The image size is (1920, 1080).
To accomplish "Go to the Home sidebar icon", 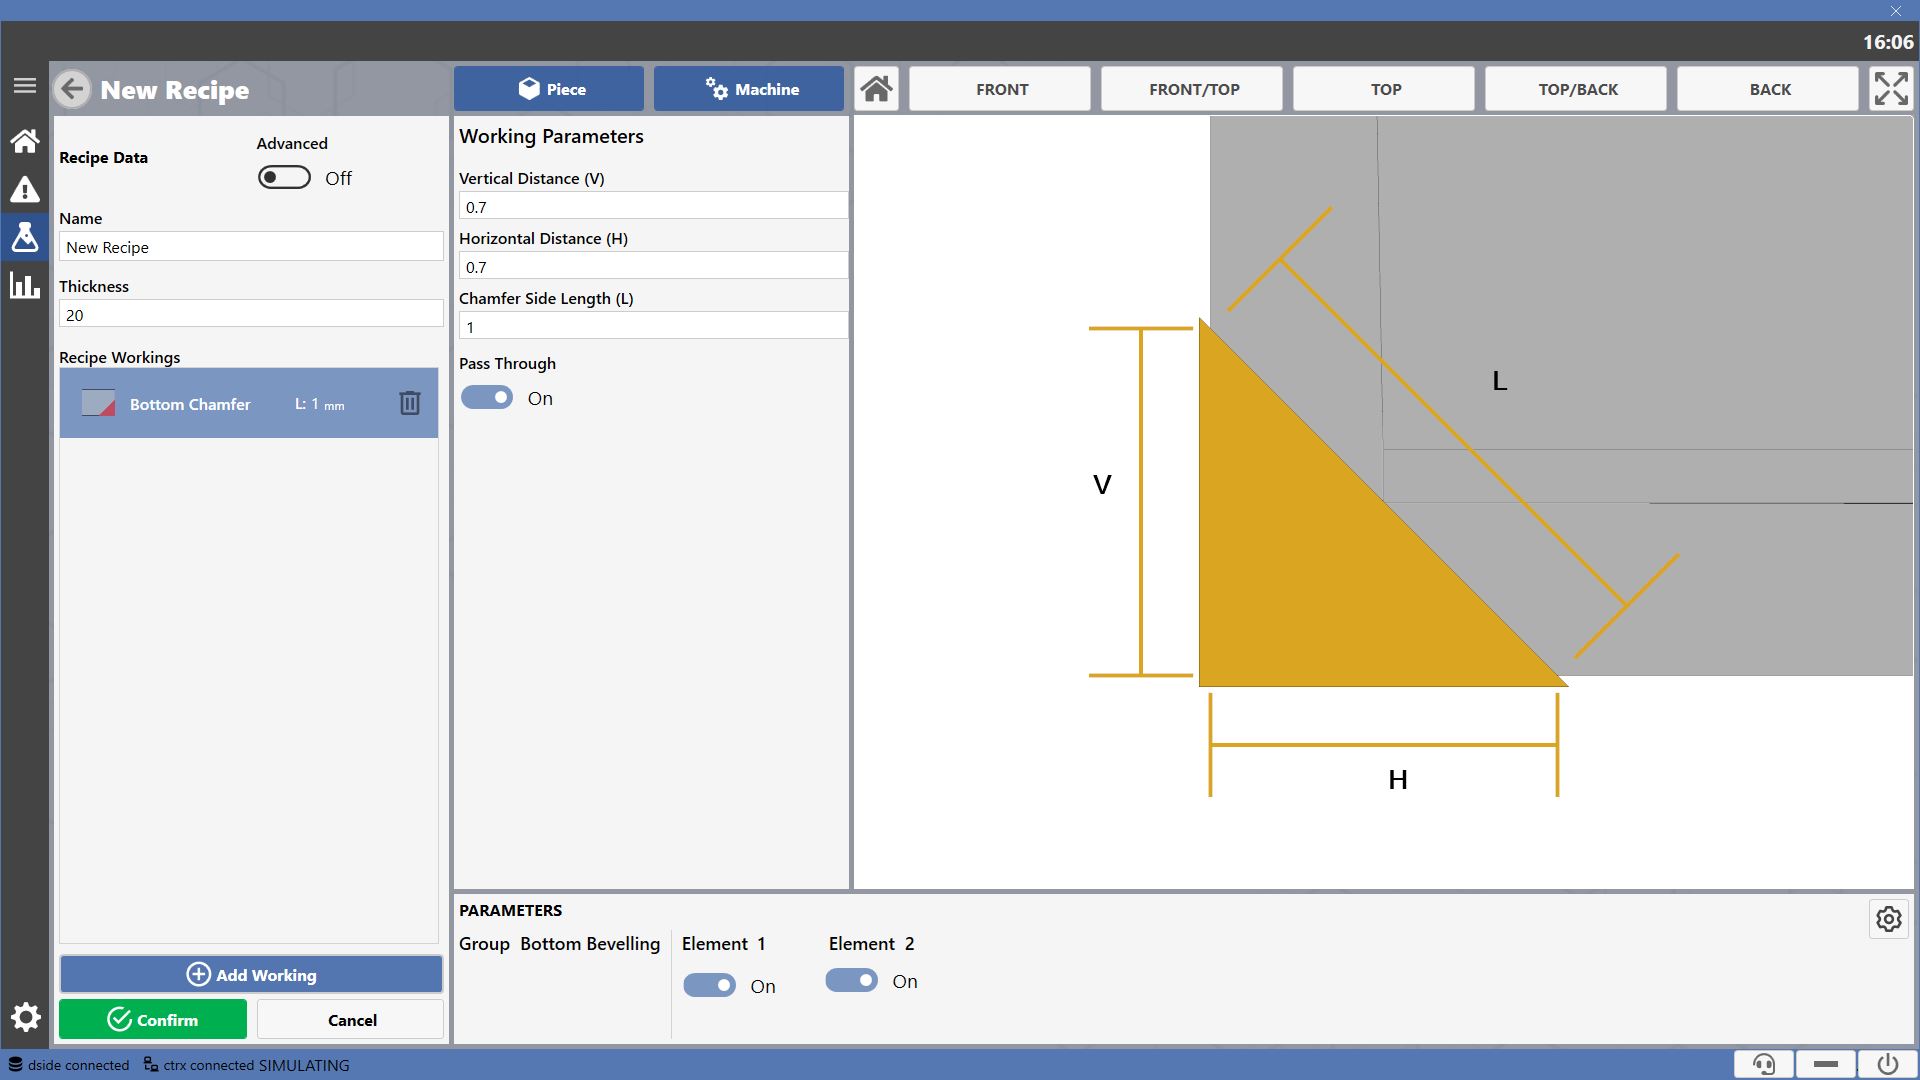I will tap(25, 141).
